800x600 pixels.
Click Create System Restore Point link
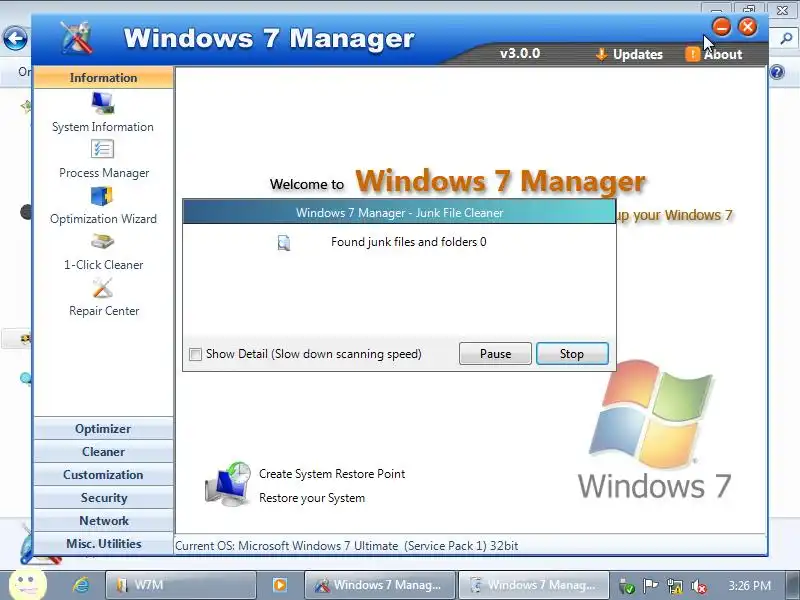tap(332, 474)
